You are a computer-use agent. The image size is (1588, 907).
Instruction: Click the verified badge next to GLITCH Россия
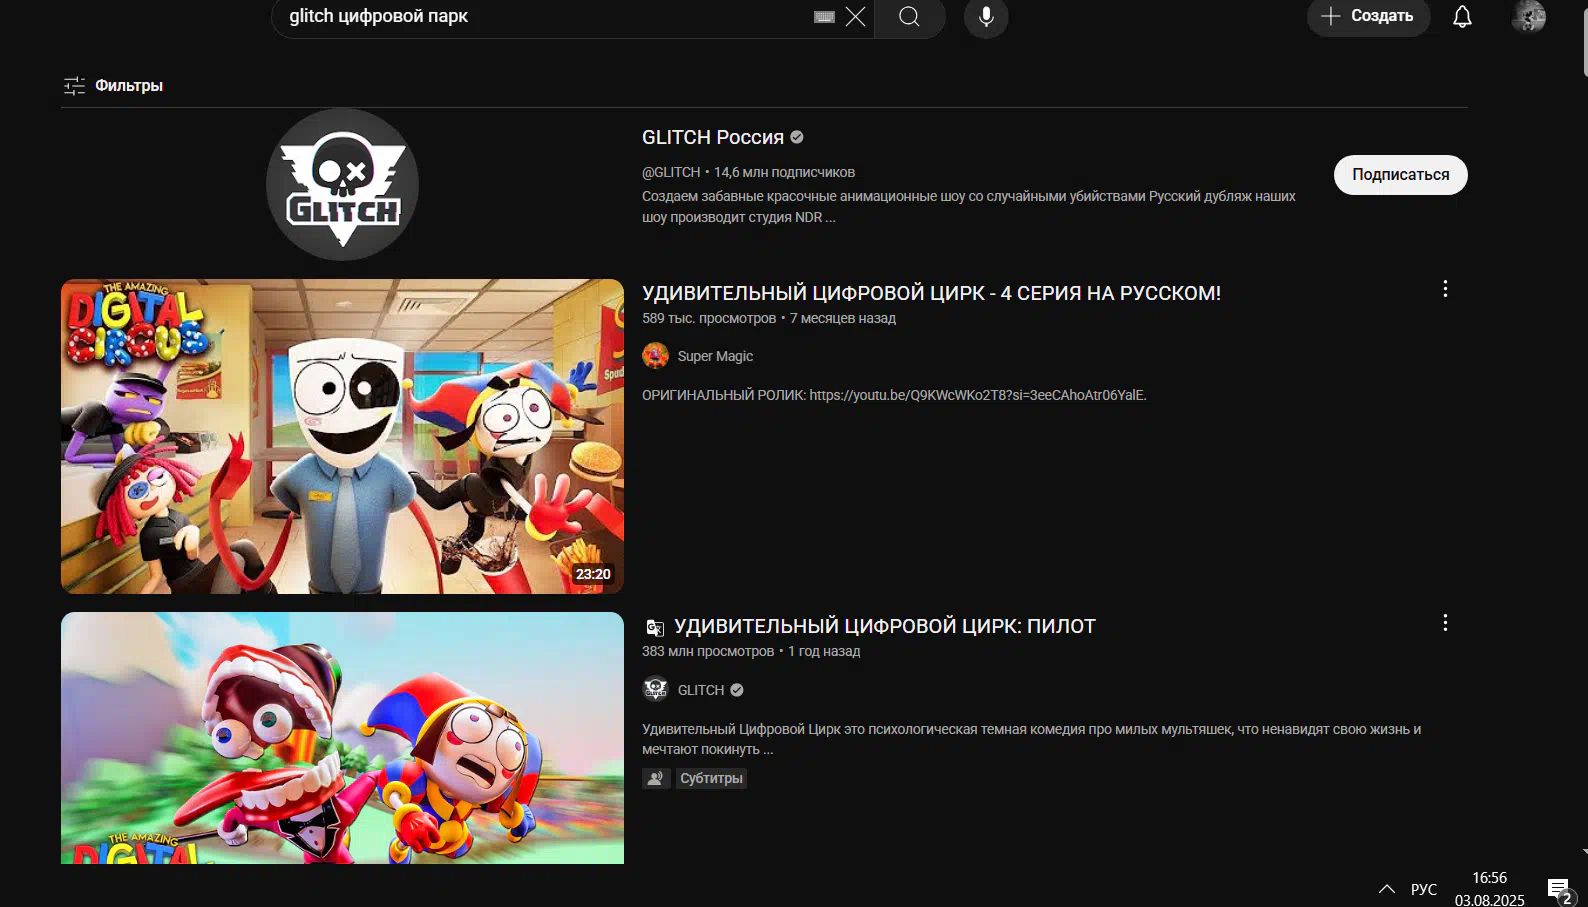pos(797,137)
